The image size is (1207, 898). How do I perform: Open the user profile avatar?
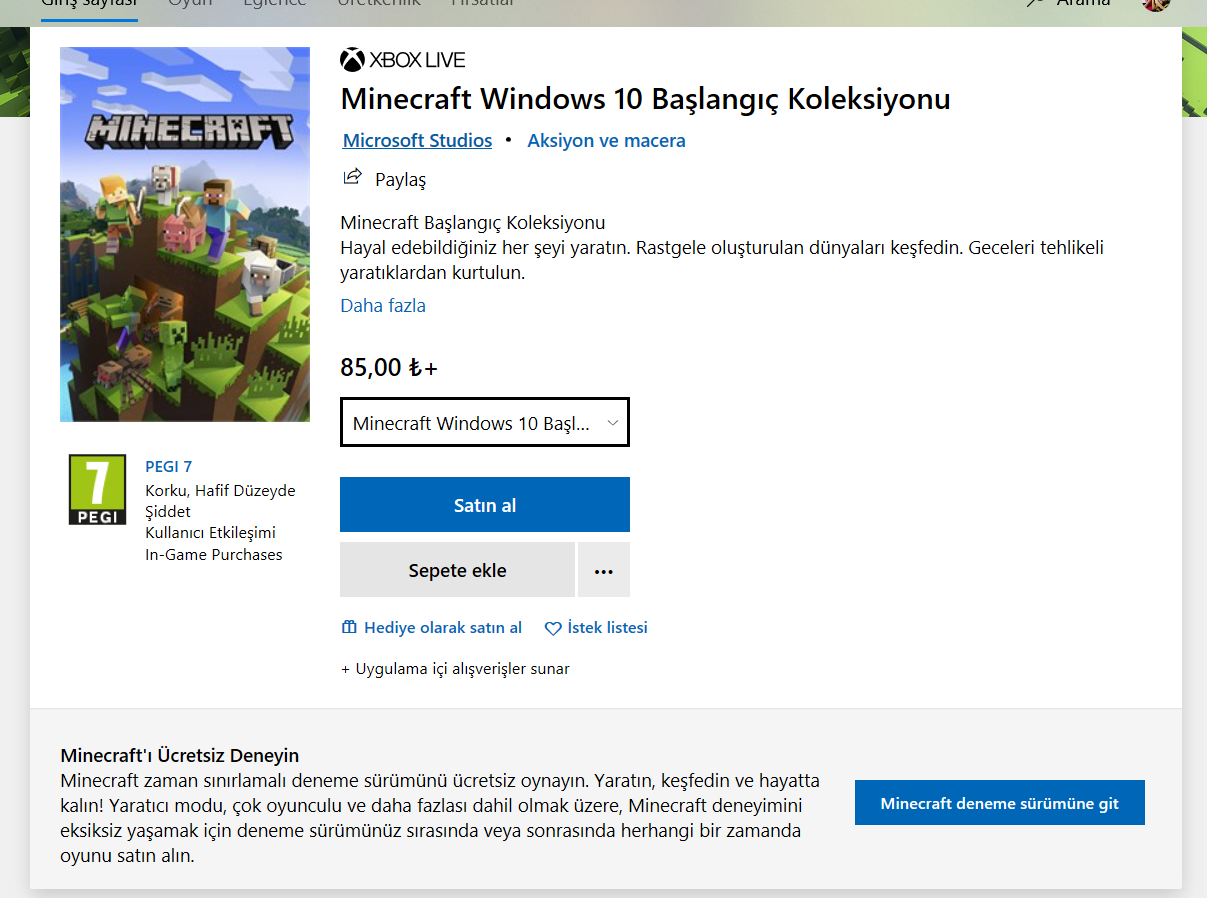click(1156, 4)
